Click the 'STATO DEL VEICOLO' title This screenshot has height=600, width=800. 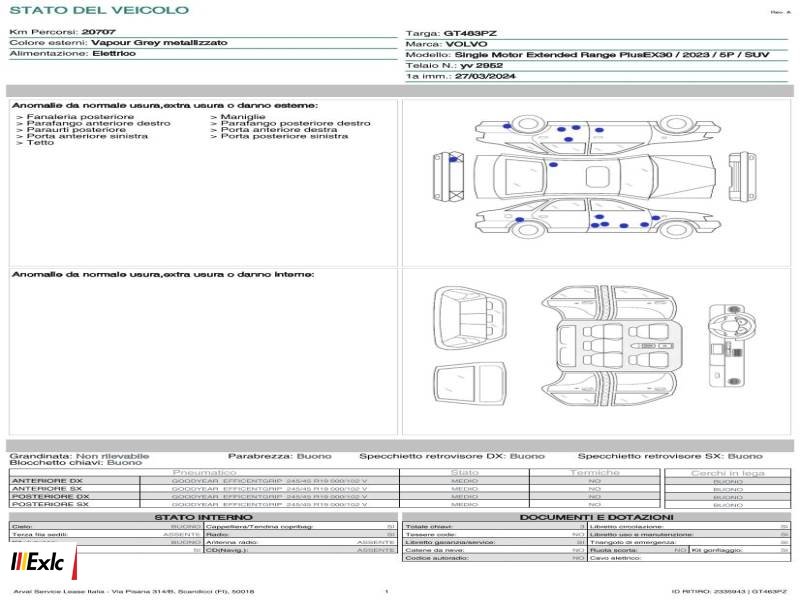[x=99, y=10]
